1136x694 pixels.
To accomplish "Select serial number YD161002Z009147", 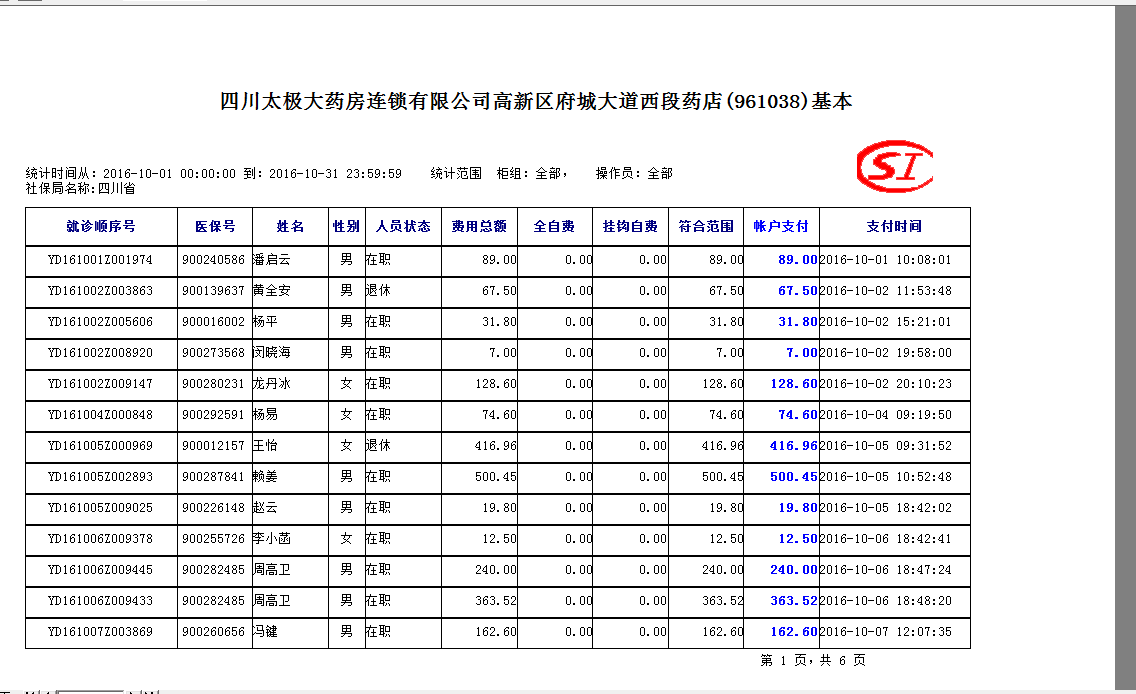I will tap(101, 384).
